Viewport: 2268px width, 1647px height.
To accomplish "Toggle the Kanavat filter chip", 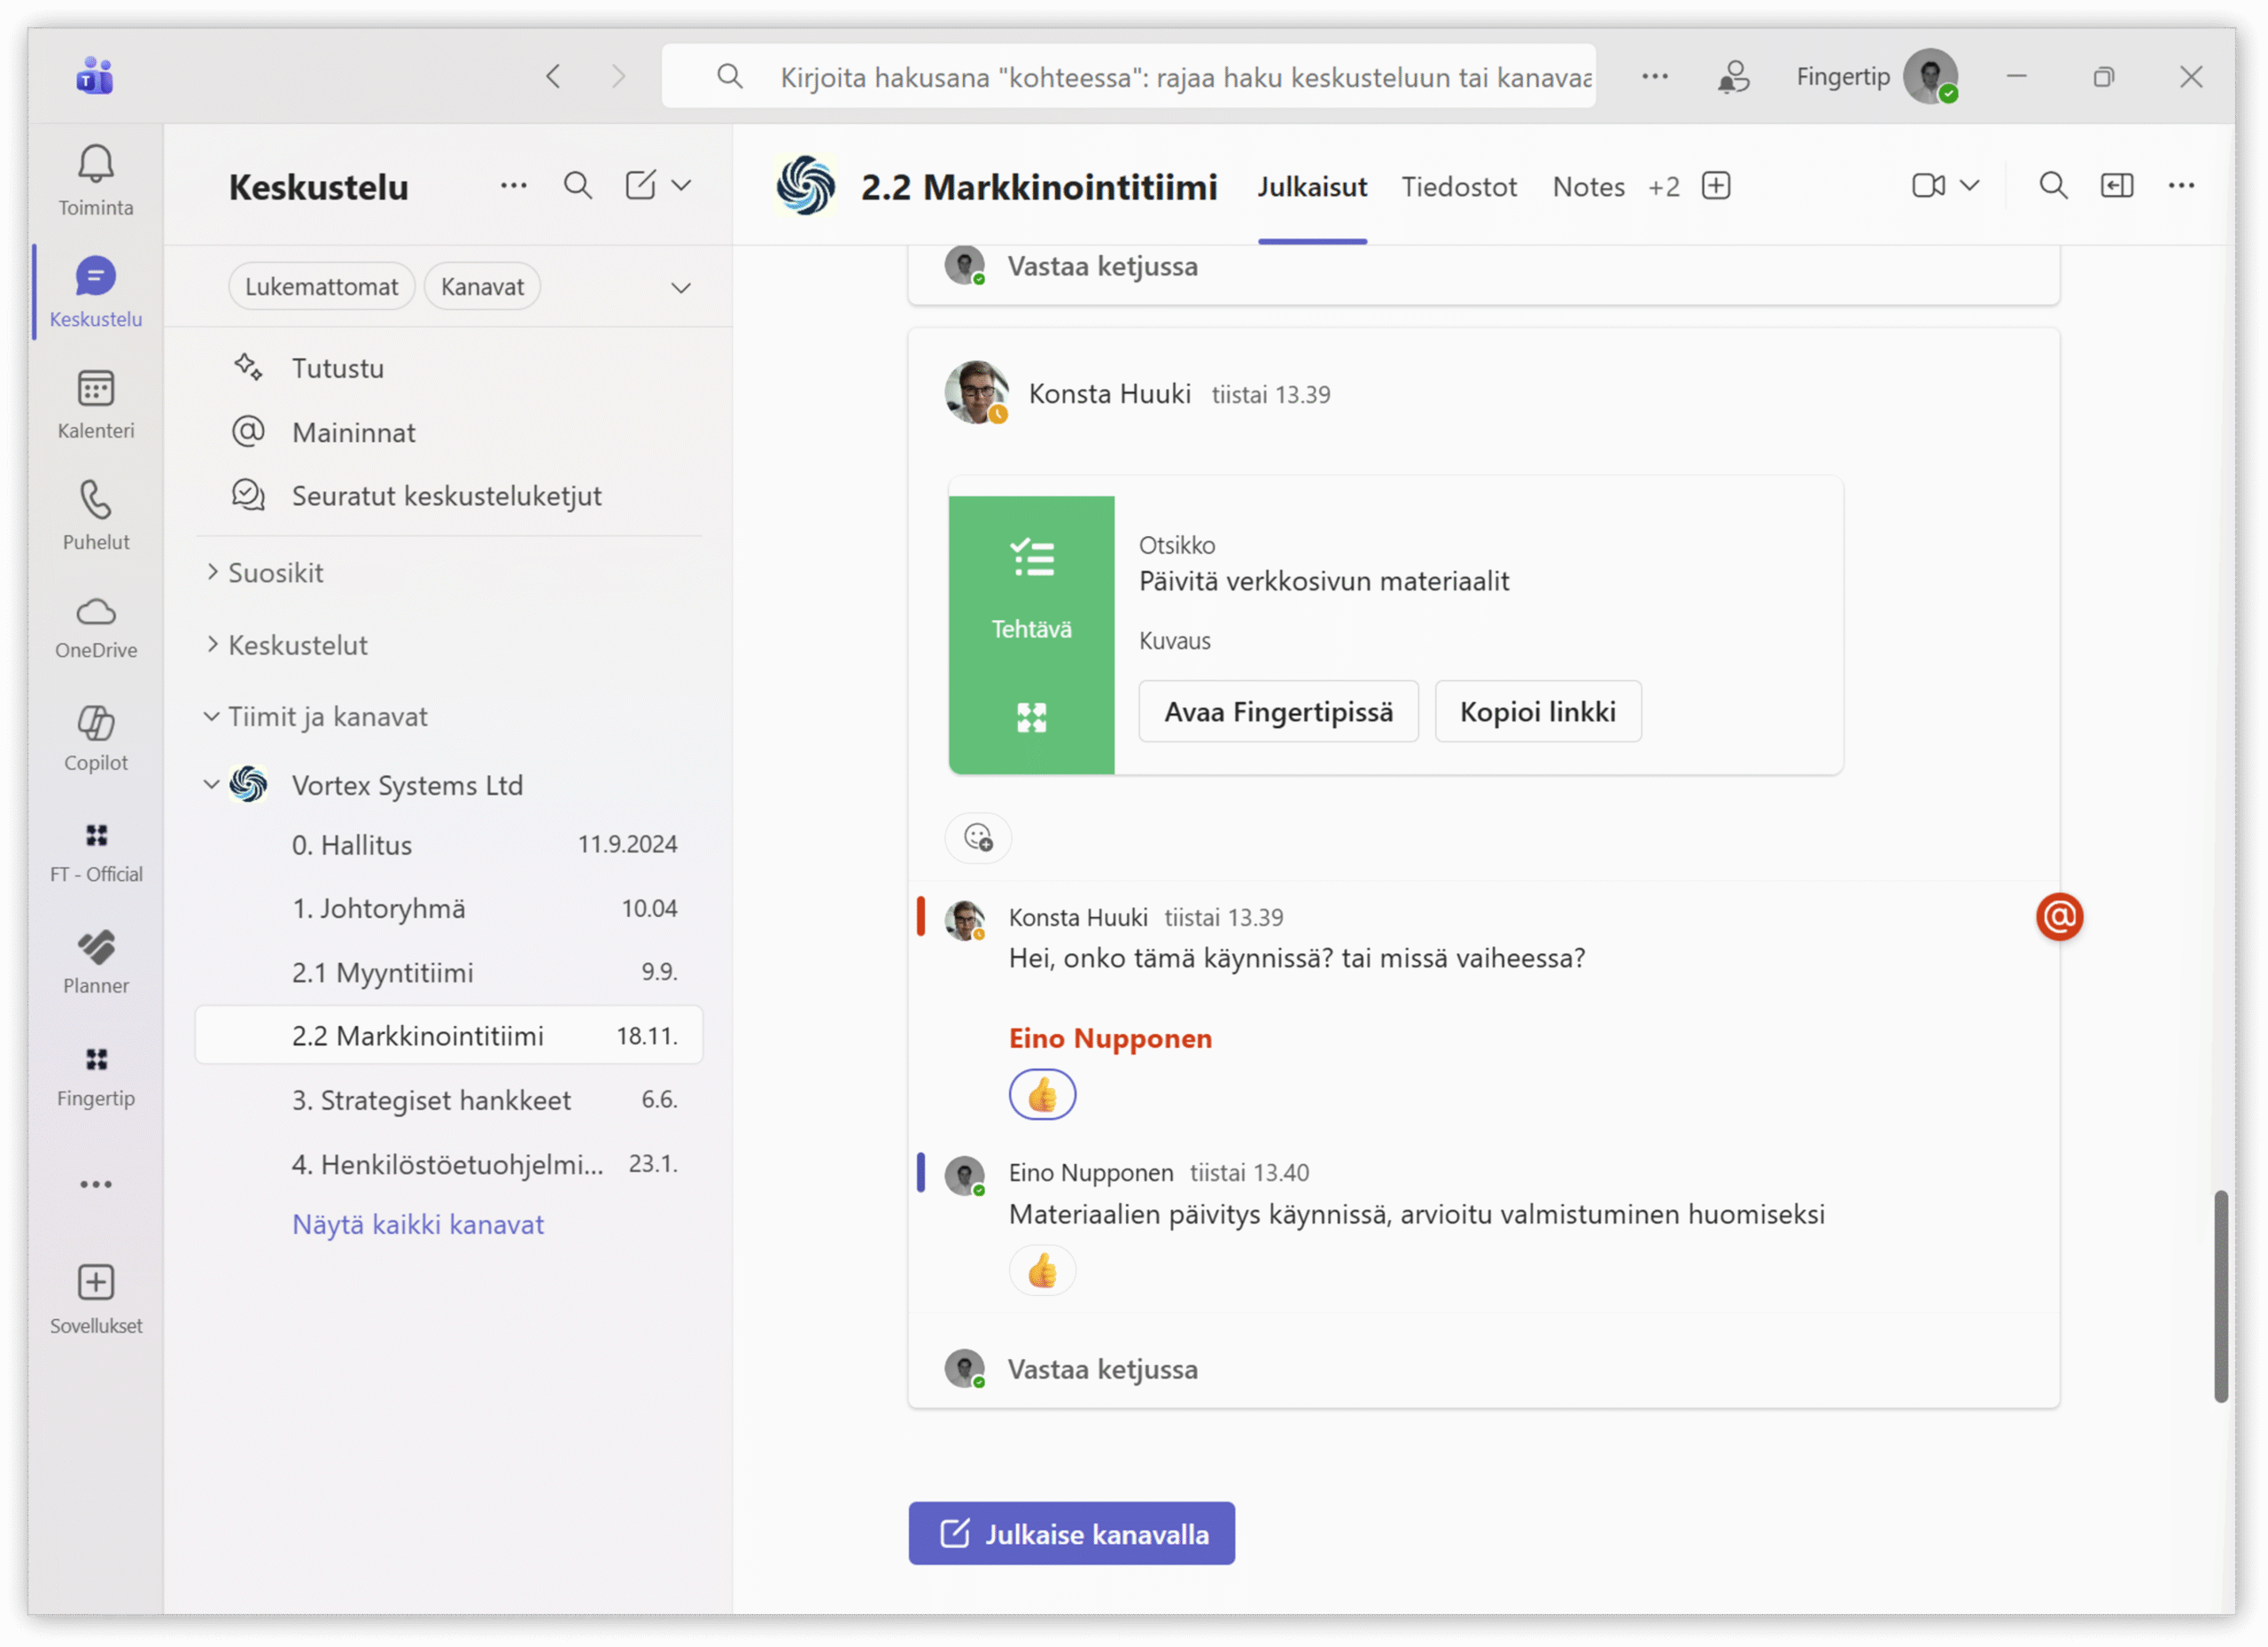I will tap(482, 287).
